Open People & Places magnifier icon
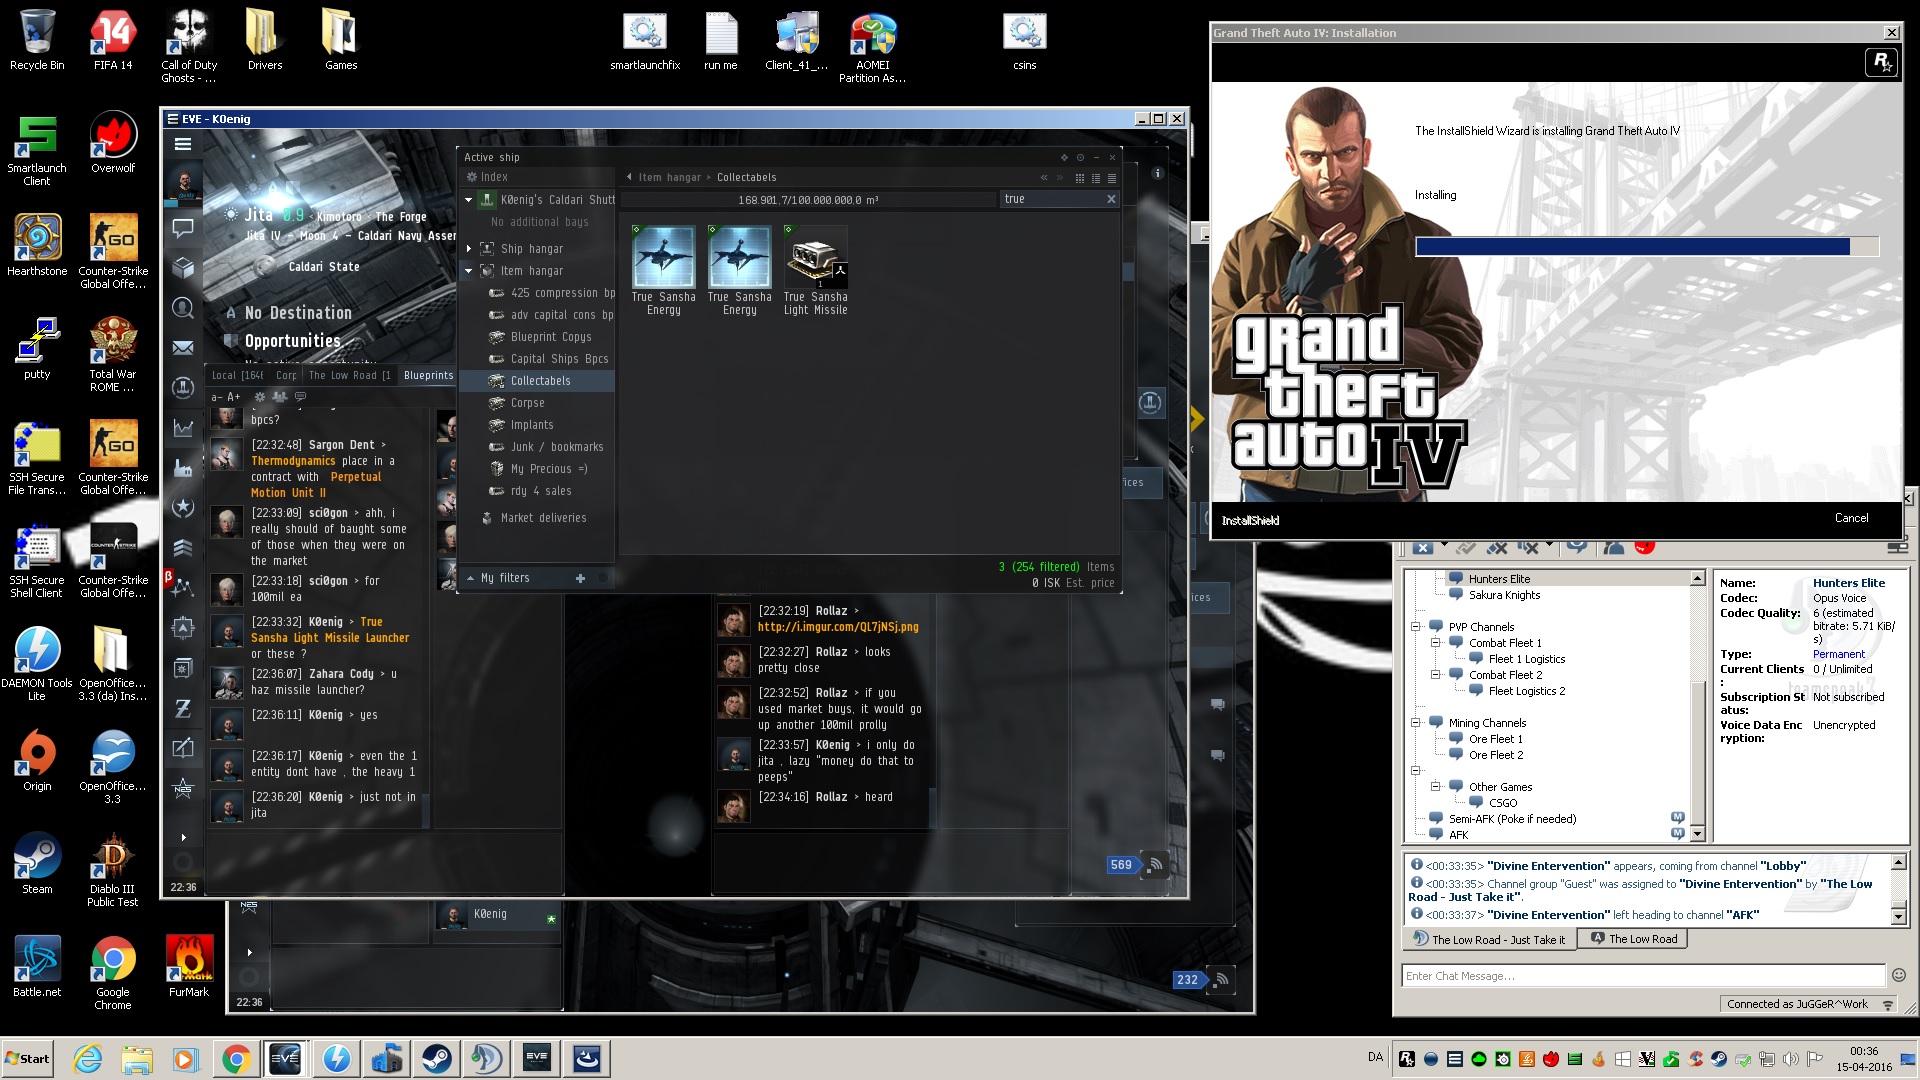The image size is (1920, 1080). (x=183, y=308)
